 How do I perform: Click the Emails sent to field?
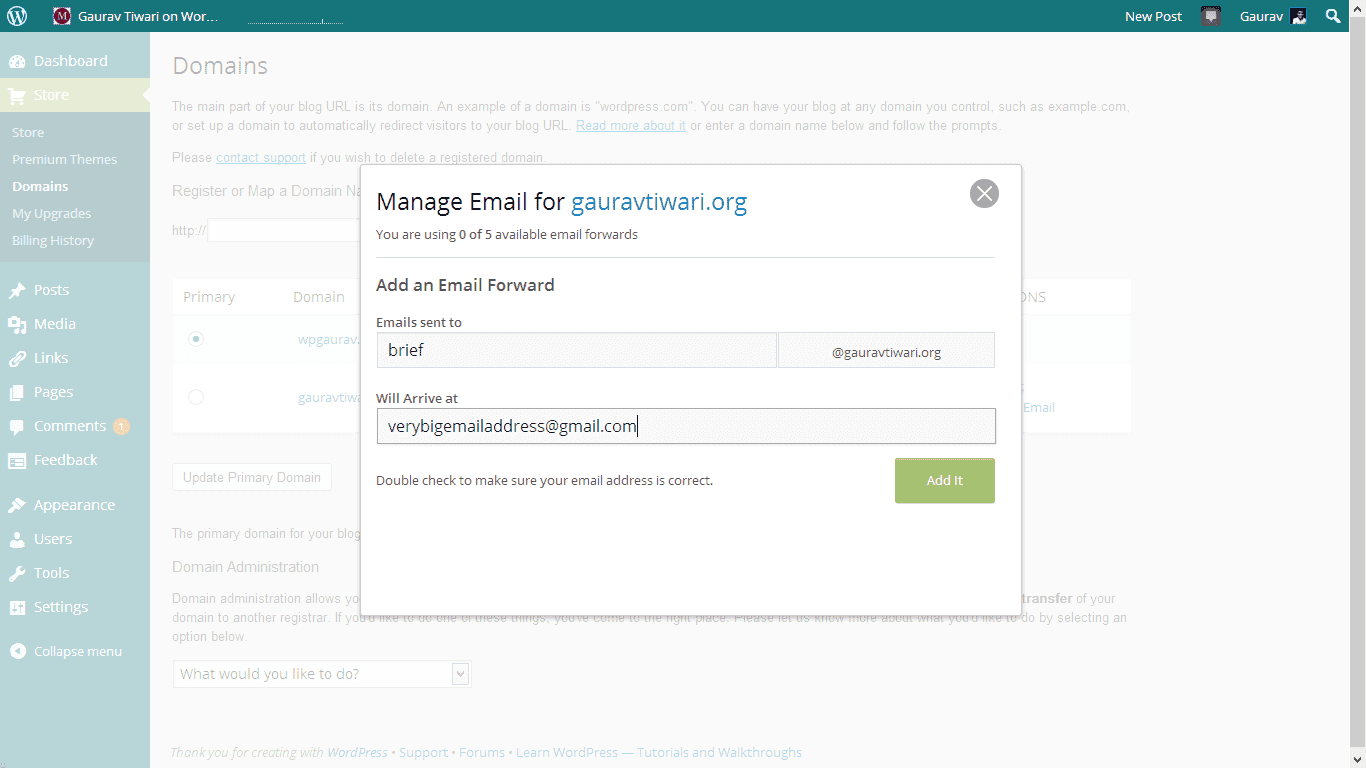[576, 350]
